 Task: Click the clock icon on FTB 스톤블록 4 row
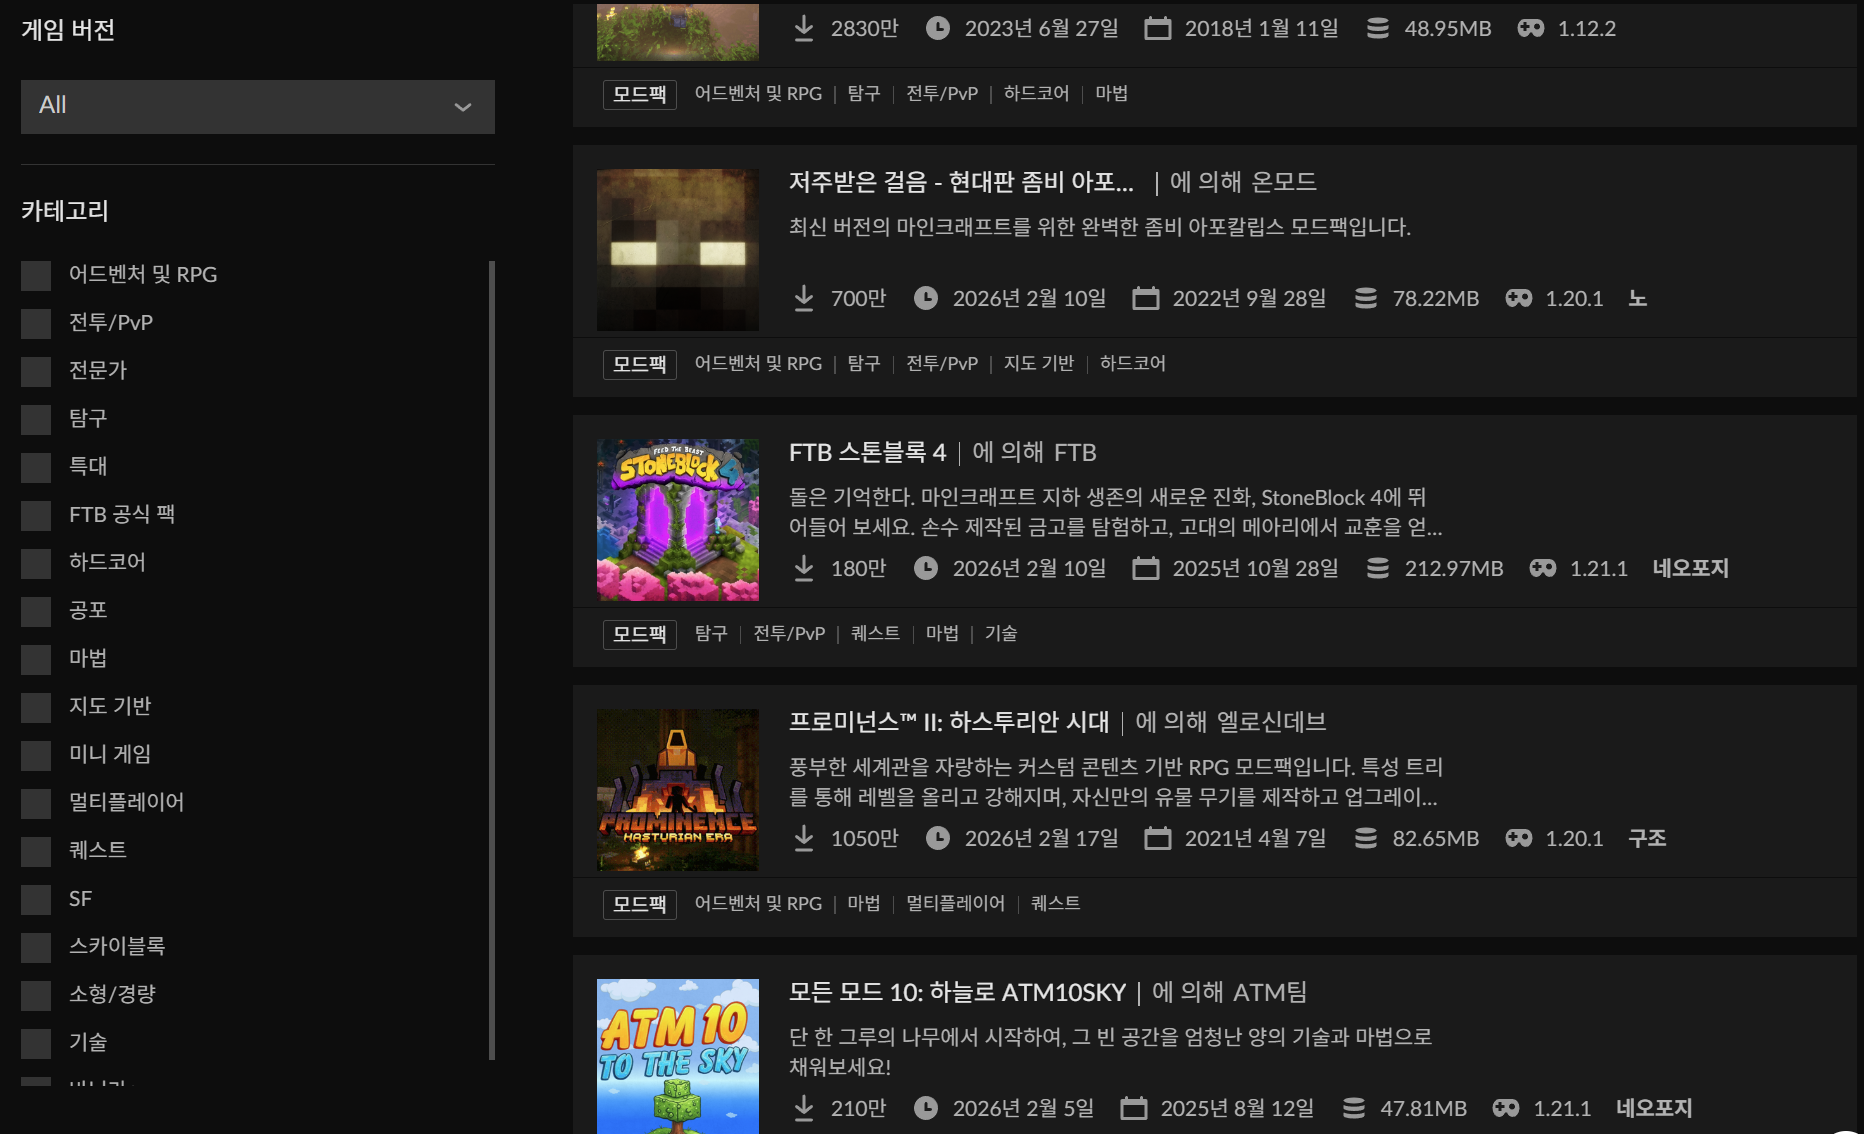pos(926,569)
